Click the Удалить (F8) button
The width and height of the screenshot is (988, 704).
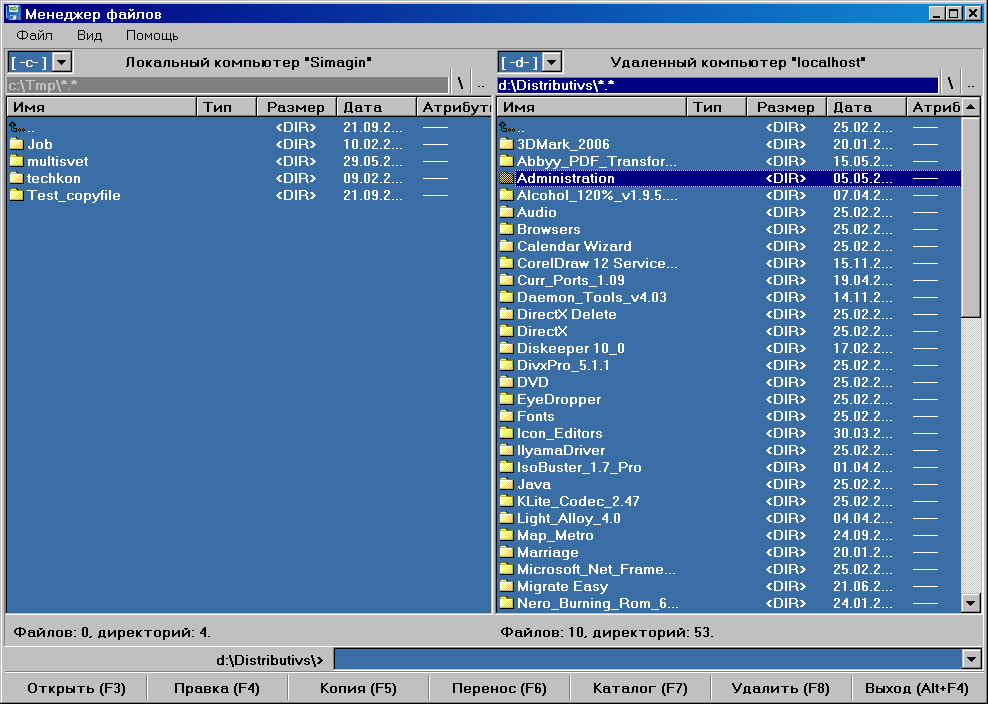(x=781, y=688)
